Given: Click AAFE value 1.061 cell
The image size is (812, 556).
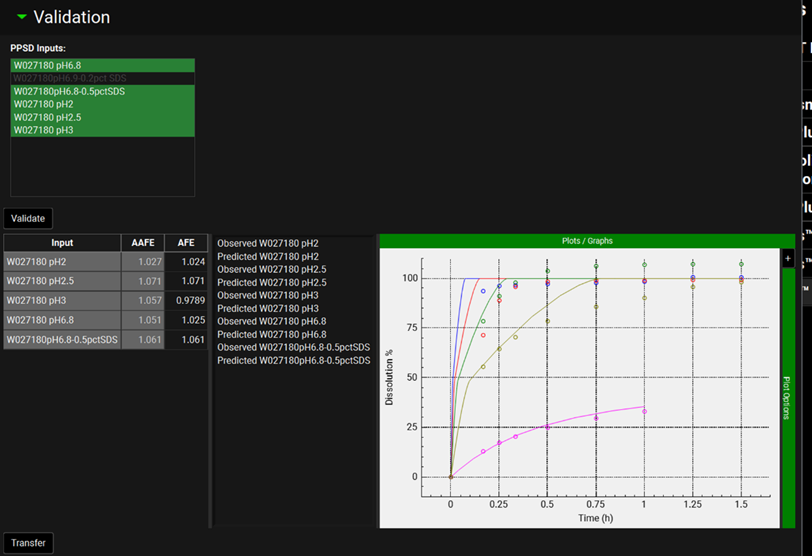Looking at the screenshot, I should [143, 340].
